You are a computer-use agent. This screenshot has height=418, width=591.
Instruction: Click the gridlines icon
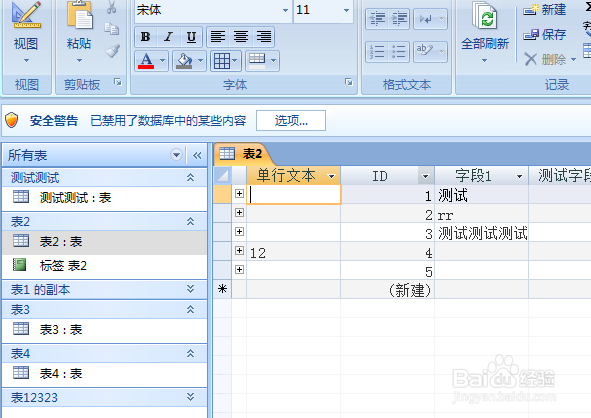click(222, 61)
